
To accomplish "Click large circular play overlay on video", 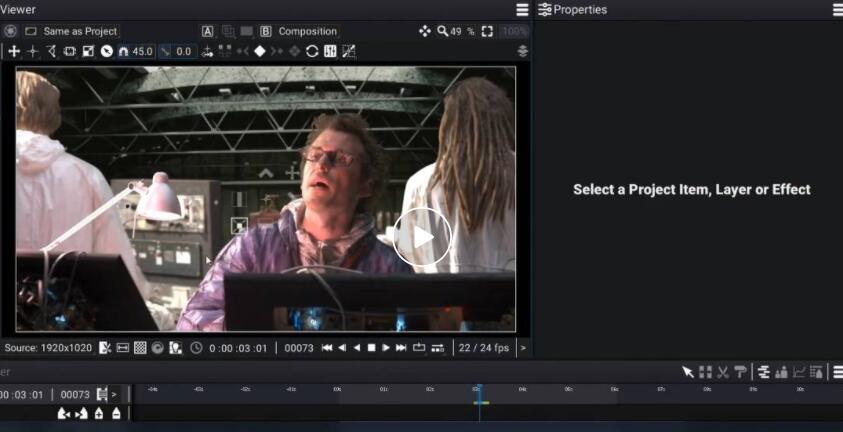I will pyautogui.click(x=423, y=237).
